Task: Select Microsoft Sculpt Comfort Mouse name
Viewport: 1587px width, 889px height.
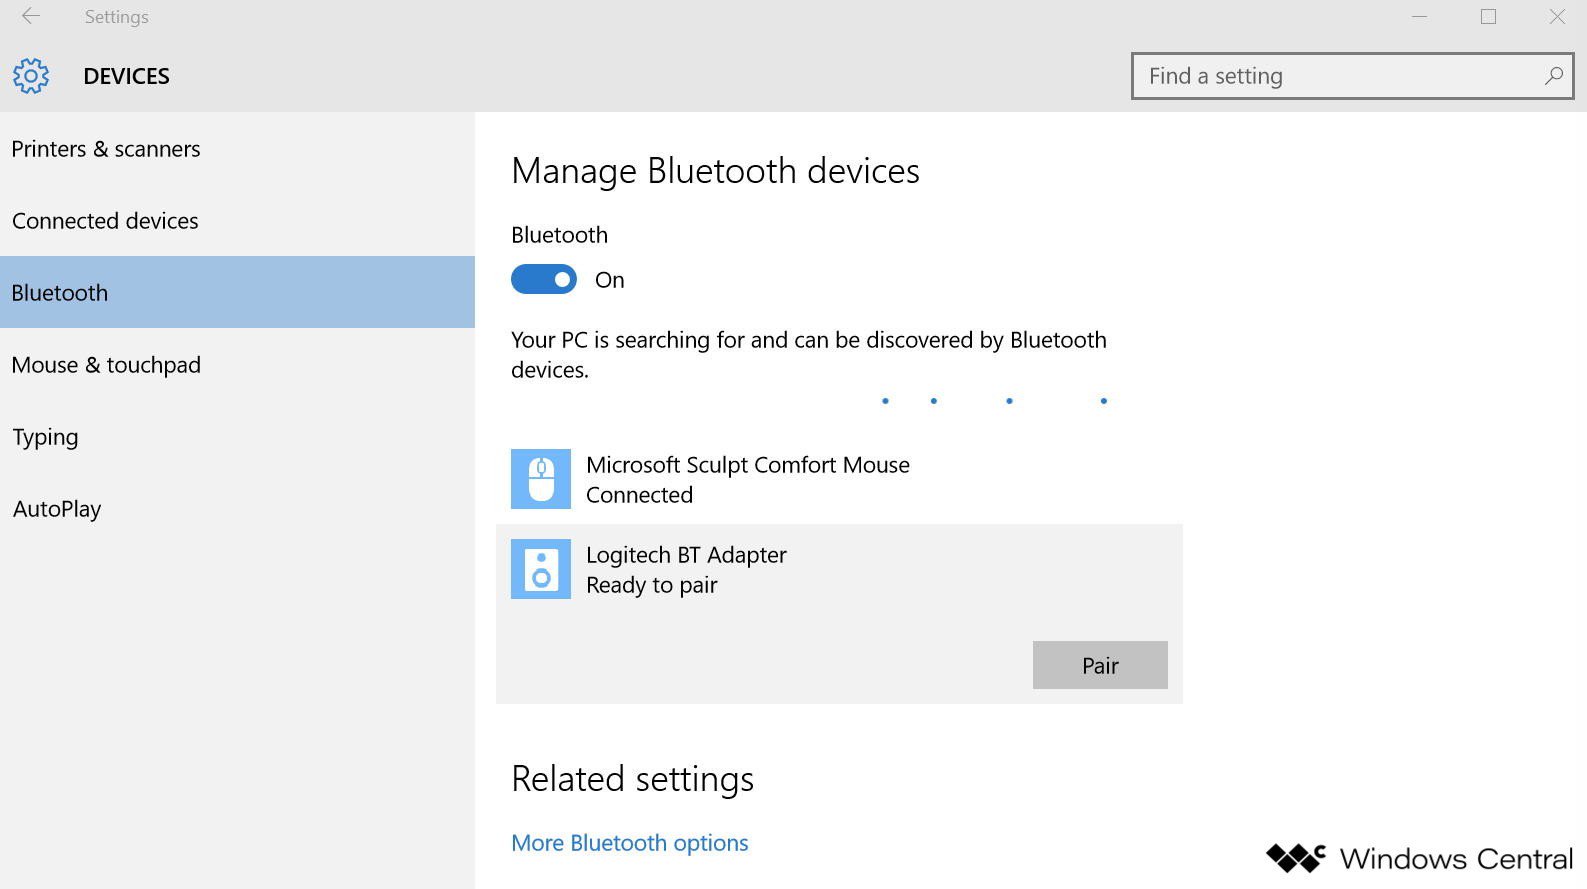Action: pyautogui.click(x=748, y=465)
